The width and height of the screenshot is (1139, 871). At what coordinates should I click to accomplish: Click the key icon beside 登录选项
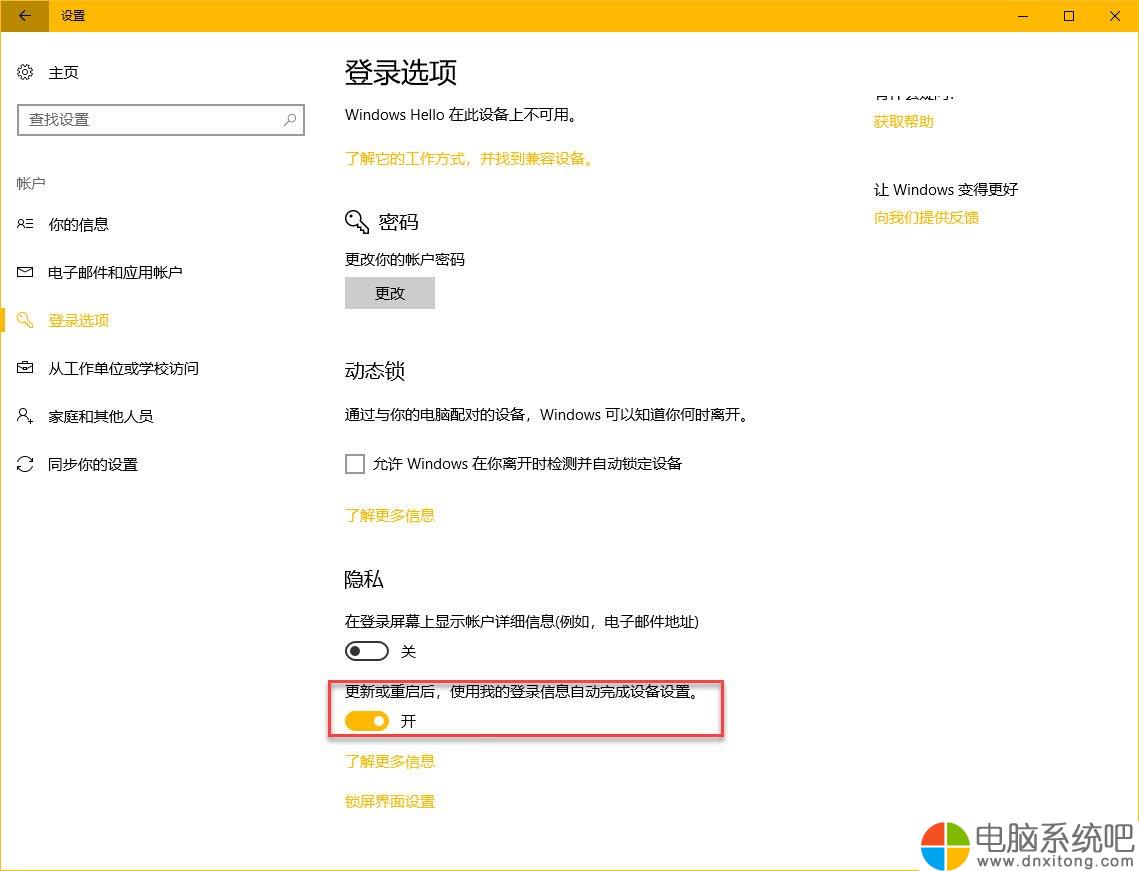click(x=25, y=320)
